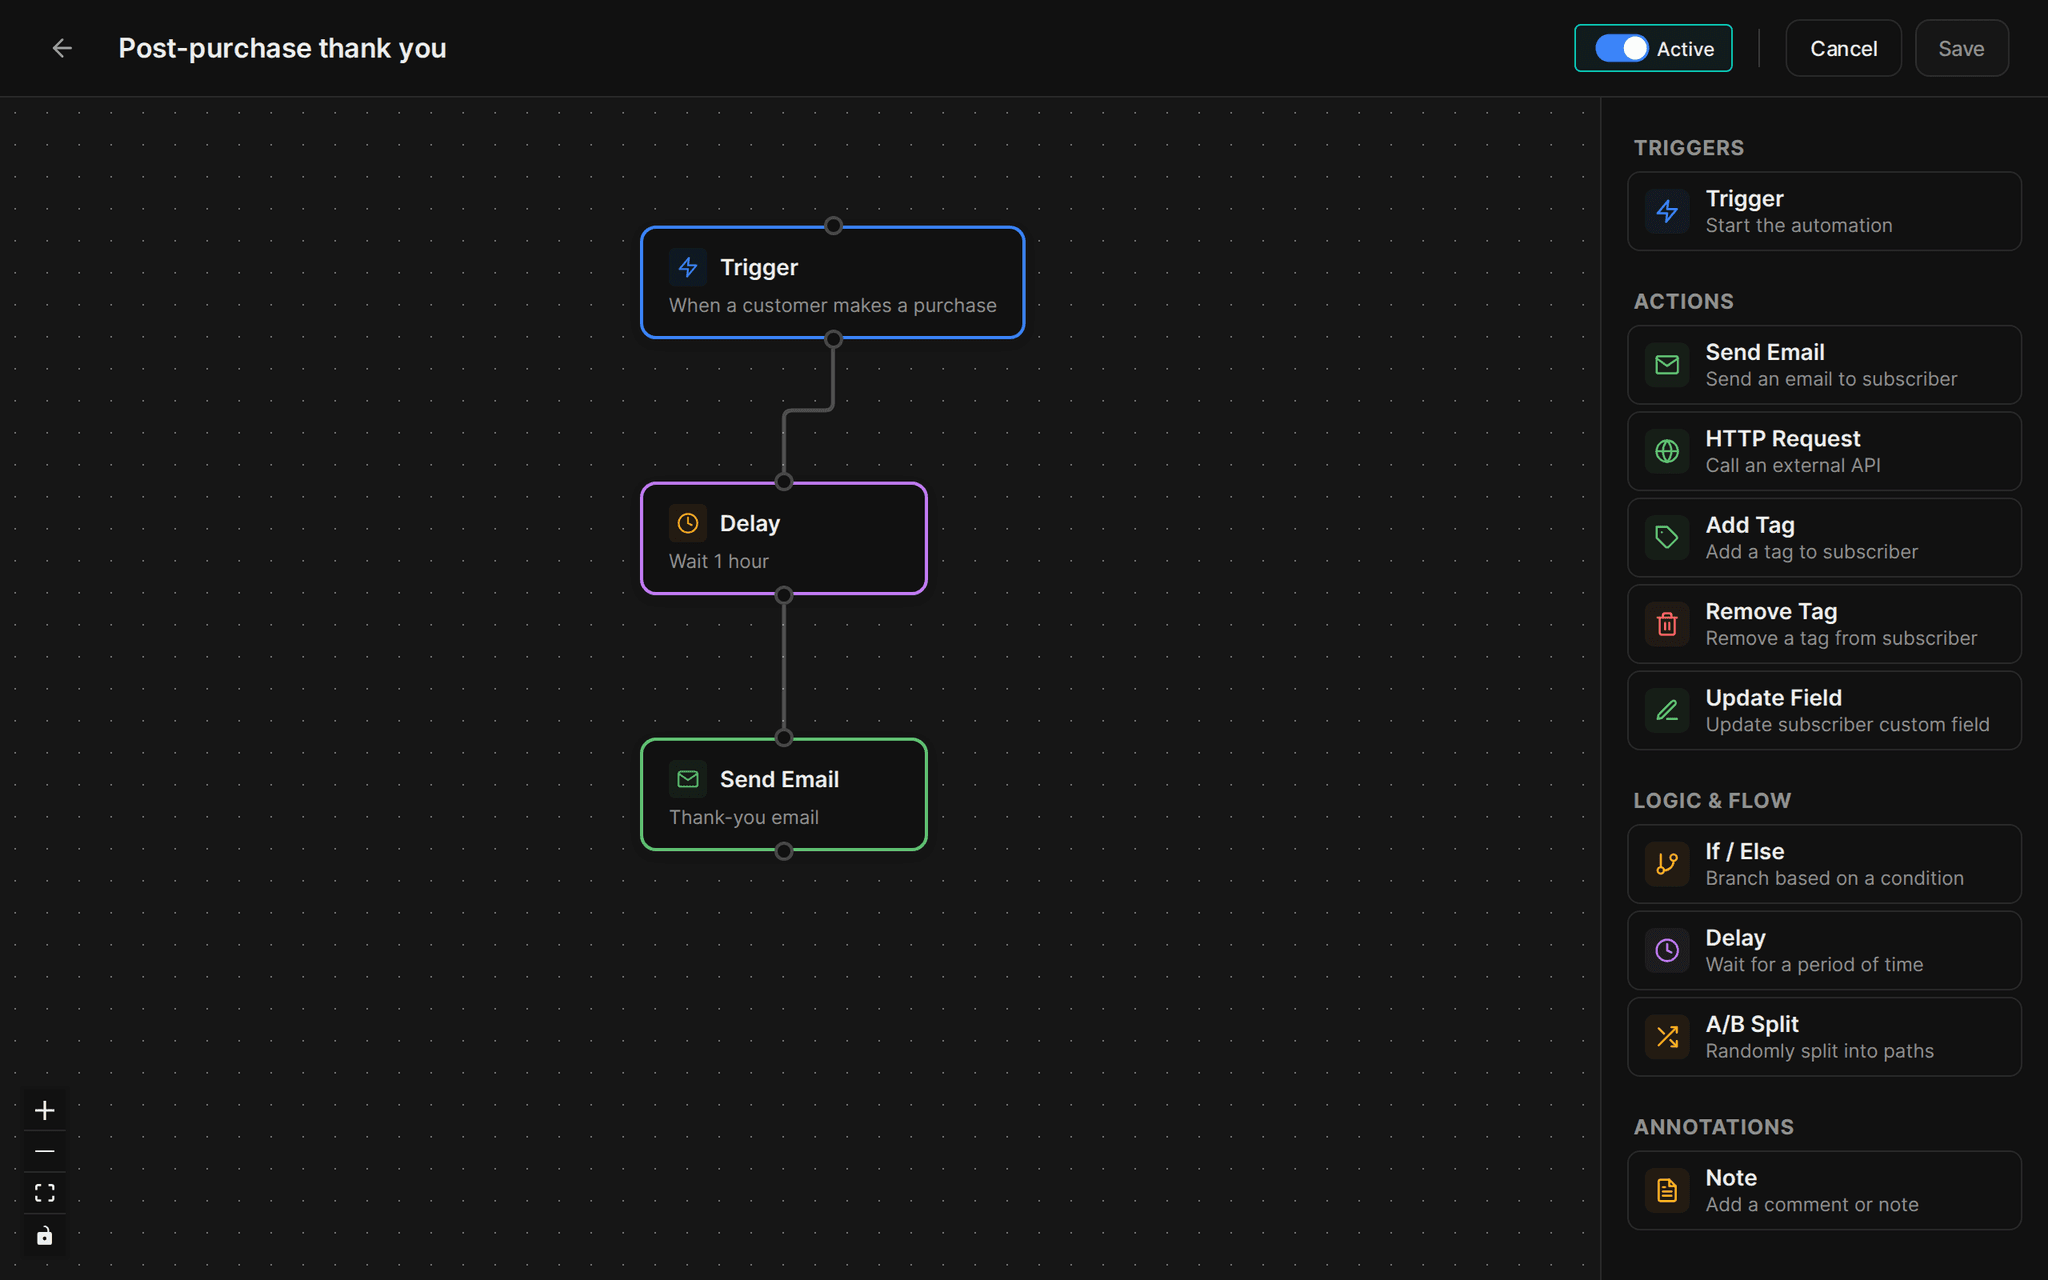Select the Trigger node on canvas

pyautogui.click(x=833, y=283)
